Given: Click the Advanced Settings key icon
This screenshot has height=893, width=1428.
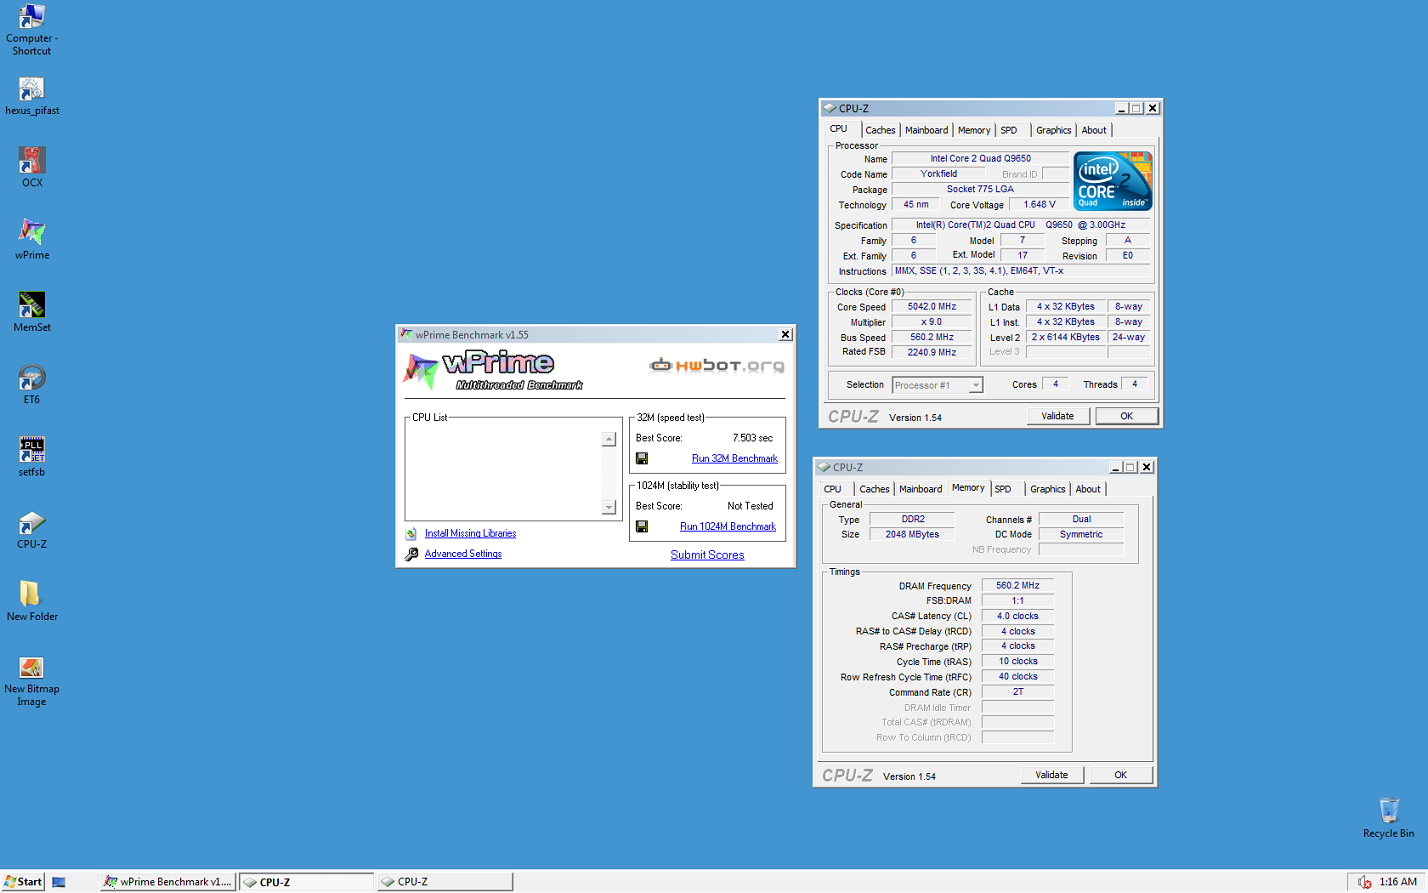Looking at the screenshot, I should [x=411, y=554].
